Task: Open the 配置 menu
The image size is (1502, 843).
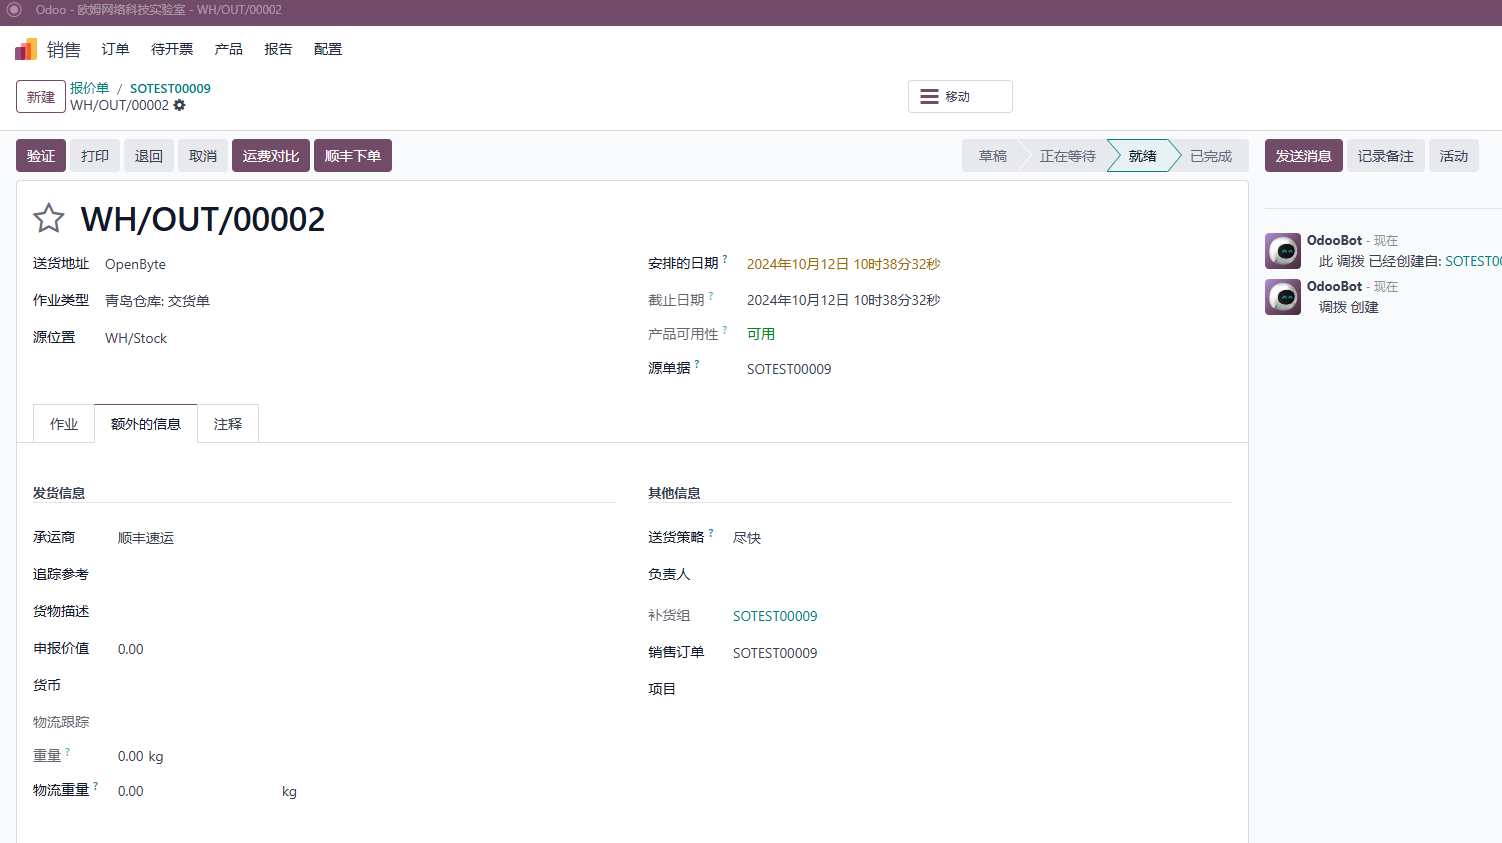Action: click(328, 49)
